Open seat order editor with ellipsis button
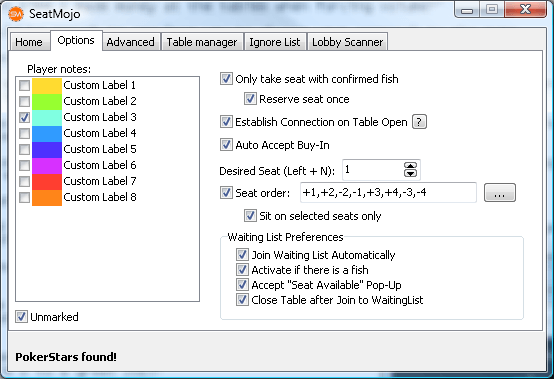The image size is (554, 379). [x=500, y=193]
